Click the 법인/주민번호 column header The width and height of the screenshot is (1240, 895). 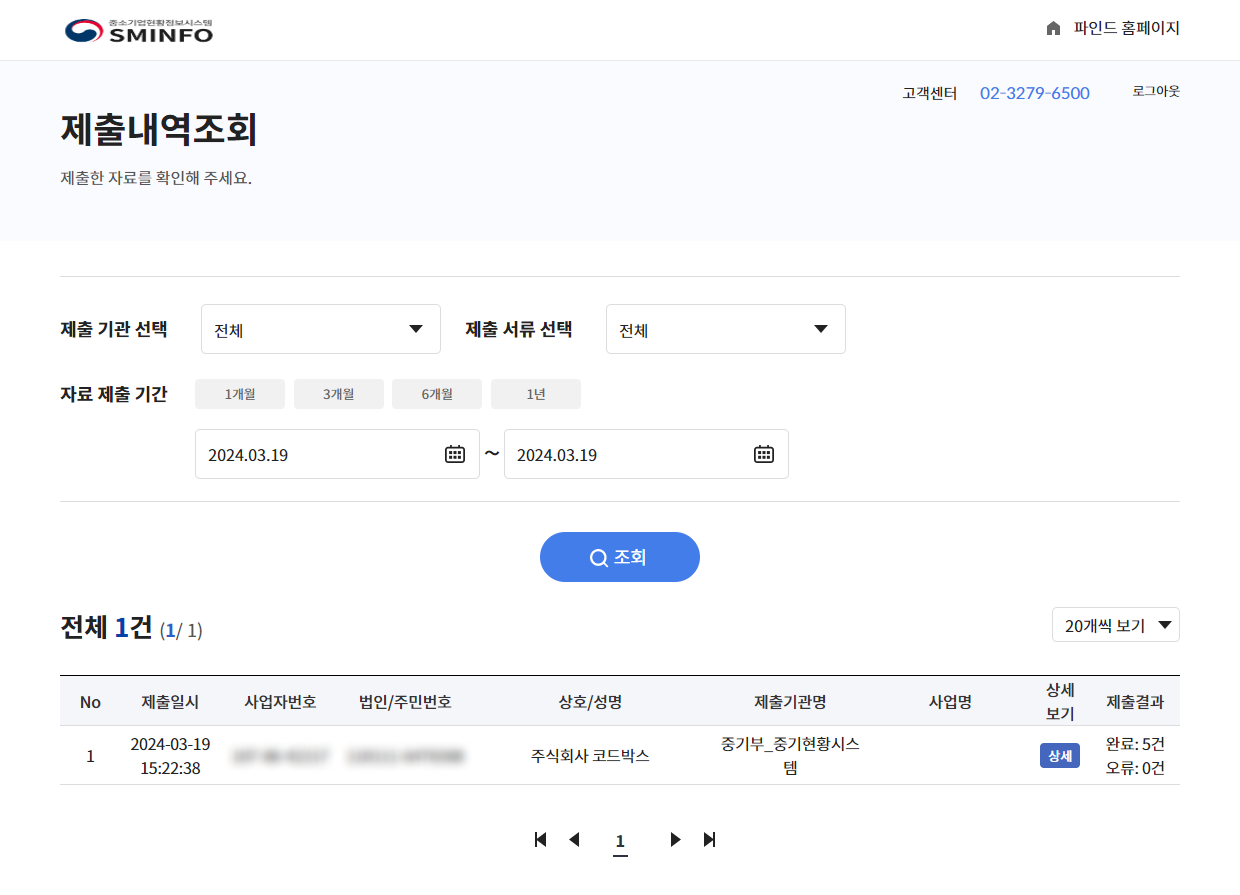405,702
